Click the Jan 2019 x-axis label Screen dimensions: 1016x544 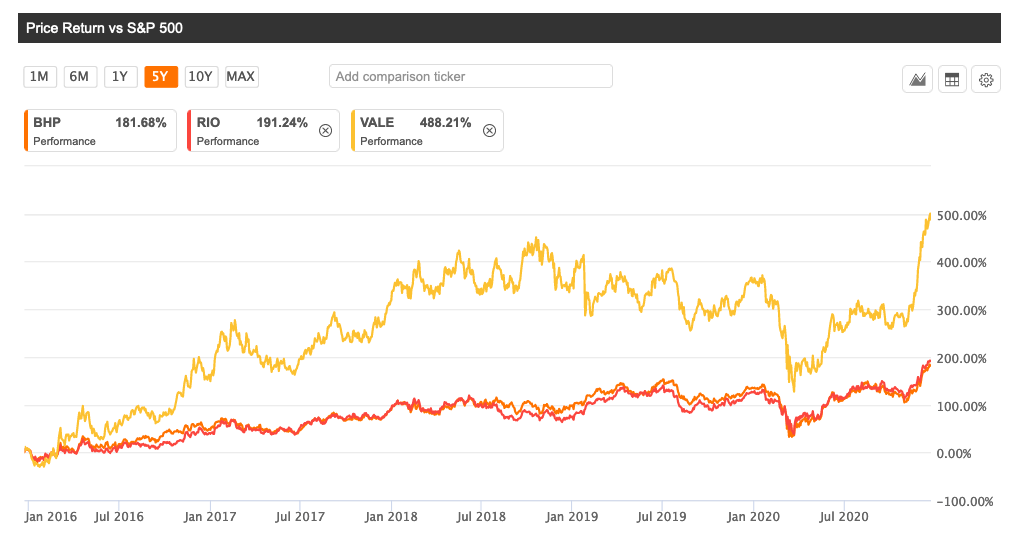click(x=572, y=517)
